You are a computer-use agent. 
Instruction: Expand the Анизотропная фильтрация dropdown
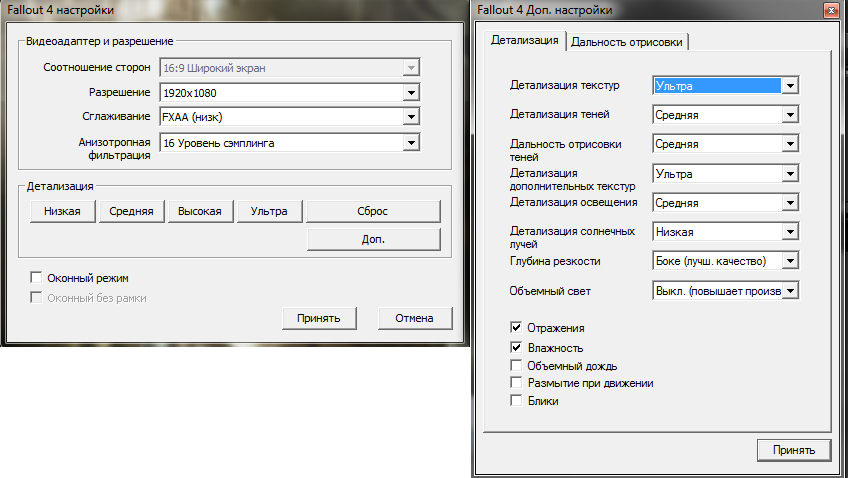pyautogui.click(x=289, y=143)
